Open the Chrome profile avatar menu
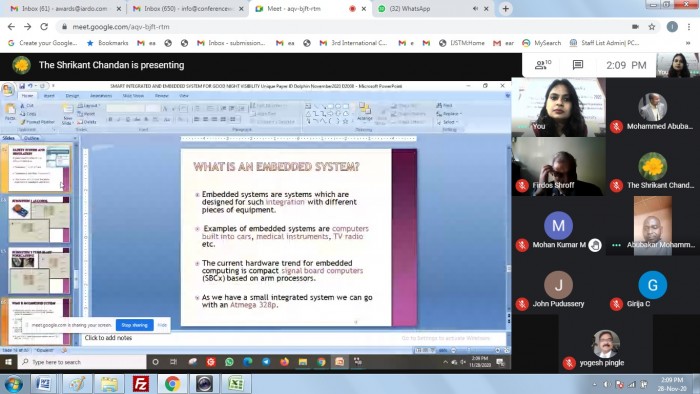The width and height of the screenshot is (700, 394). click(672, 27)
